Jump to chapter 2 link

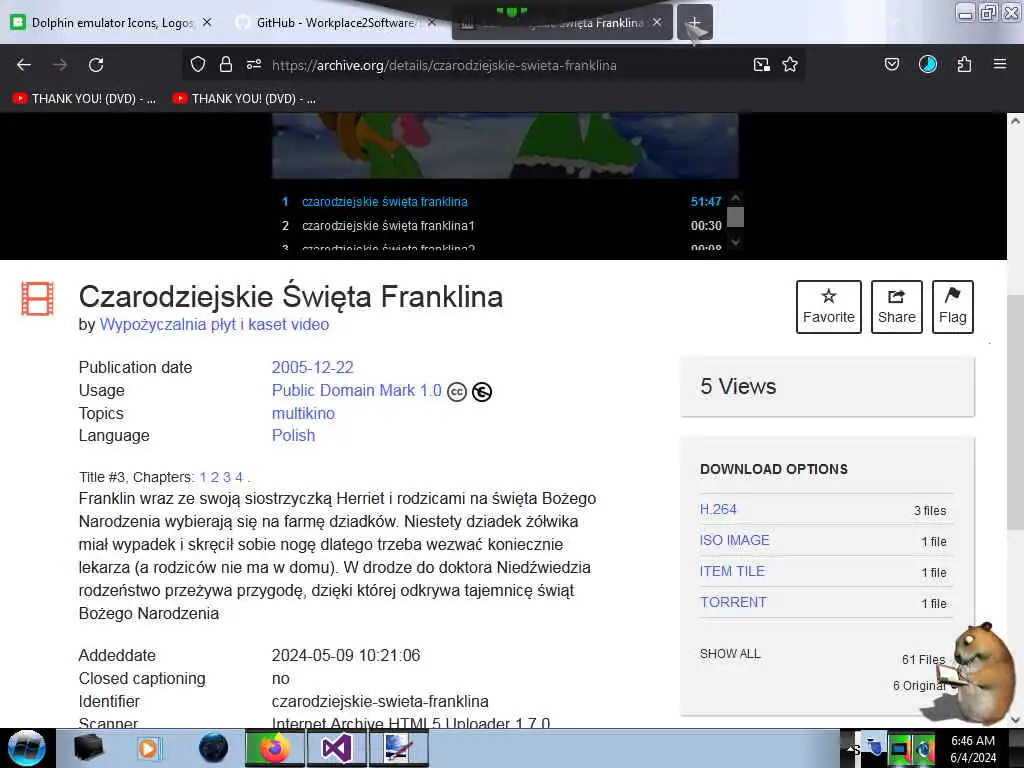click(x=215, y=477)
